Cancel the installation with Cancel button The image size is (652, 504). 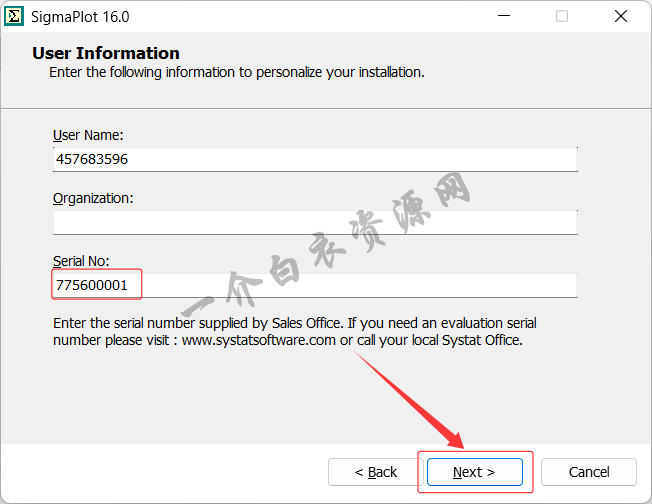pyautogui.click(x=589, y=472)
